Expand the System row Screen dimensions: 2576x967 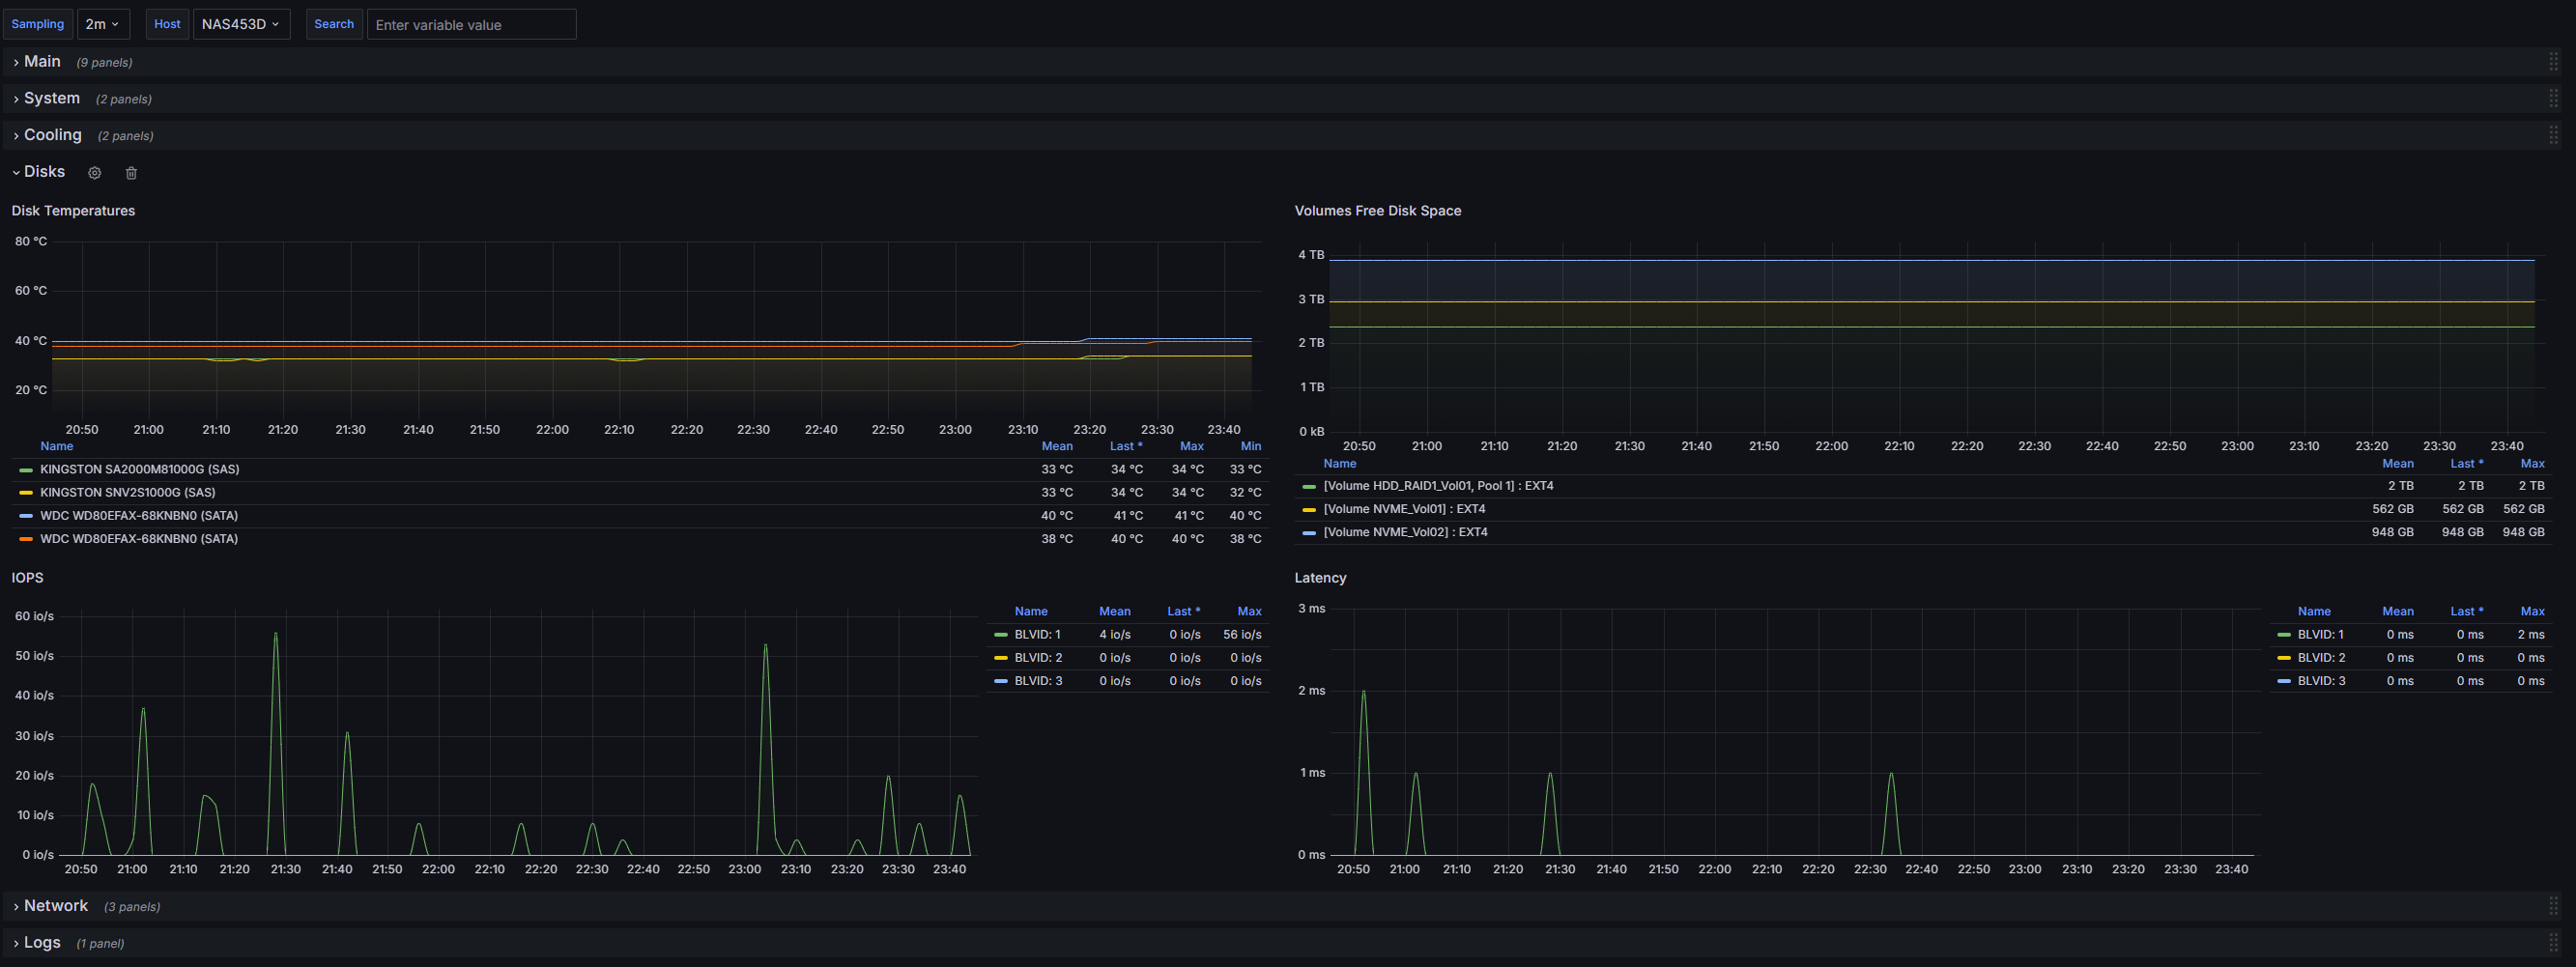pos(51,98)
